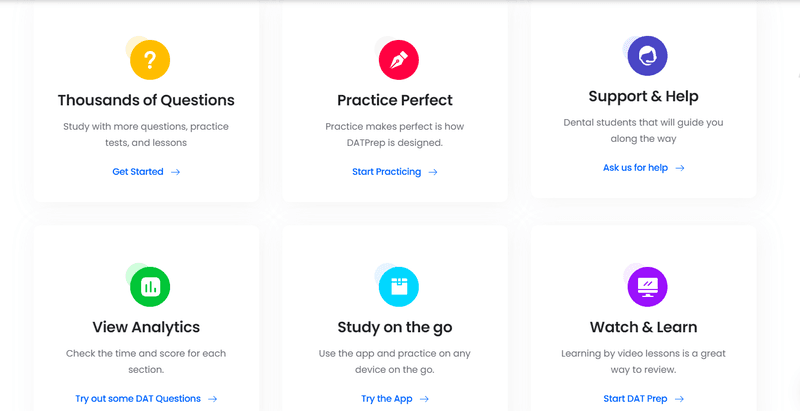800x411 pixels.
Task: Select the Watch & Learn card heading
Action: point(643,327)
